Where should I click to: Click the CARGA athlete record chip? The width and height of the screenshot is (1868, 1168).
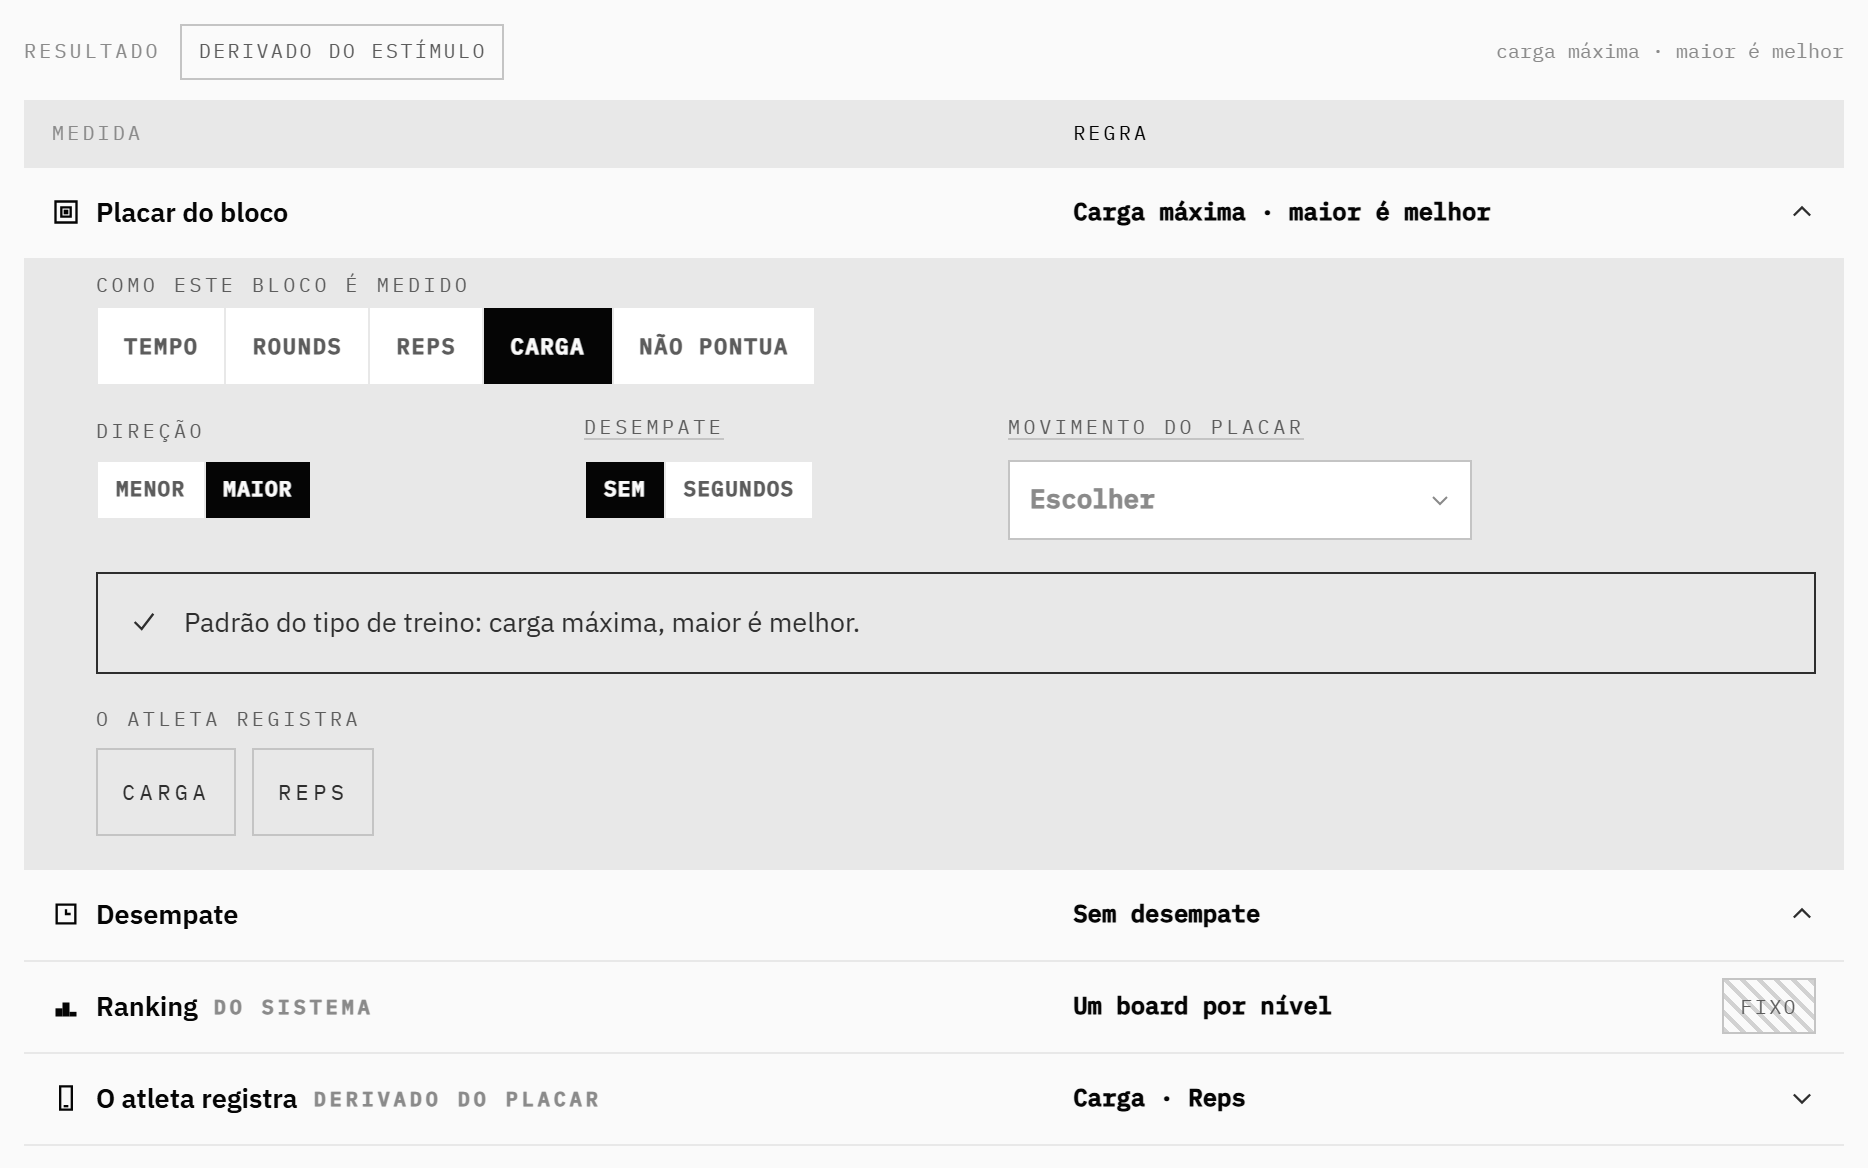[166, 792]
